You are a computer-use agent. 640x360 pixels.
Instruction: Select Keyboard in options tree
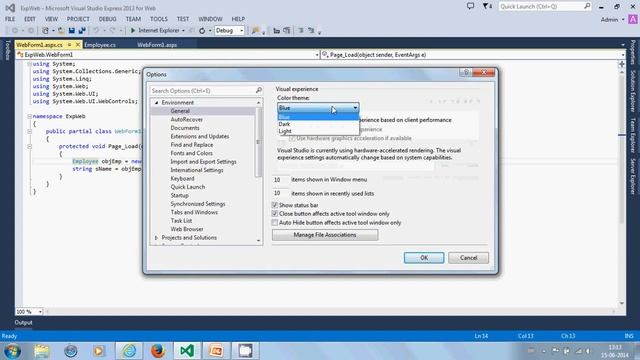click(182, 178)
